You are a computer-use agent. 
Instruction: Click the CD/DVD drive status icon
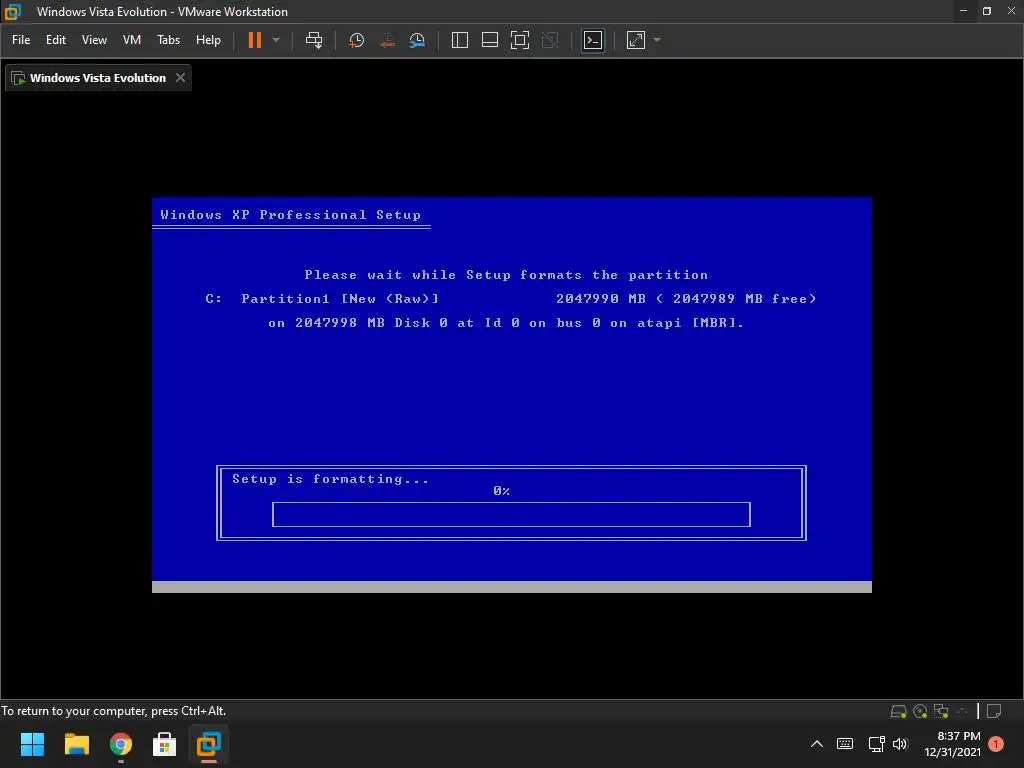[920, 711]
